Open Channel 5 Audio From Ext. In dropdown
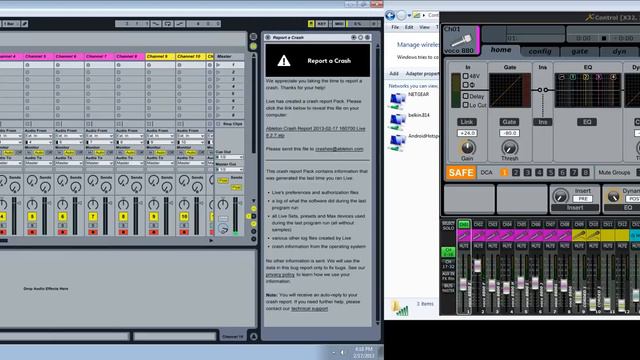This screenshot has width=640, height=360. [38, 136]
